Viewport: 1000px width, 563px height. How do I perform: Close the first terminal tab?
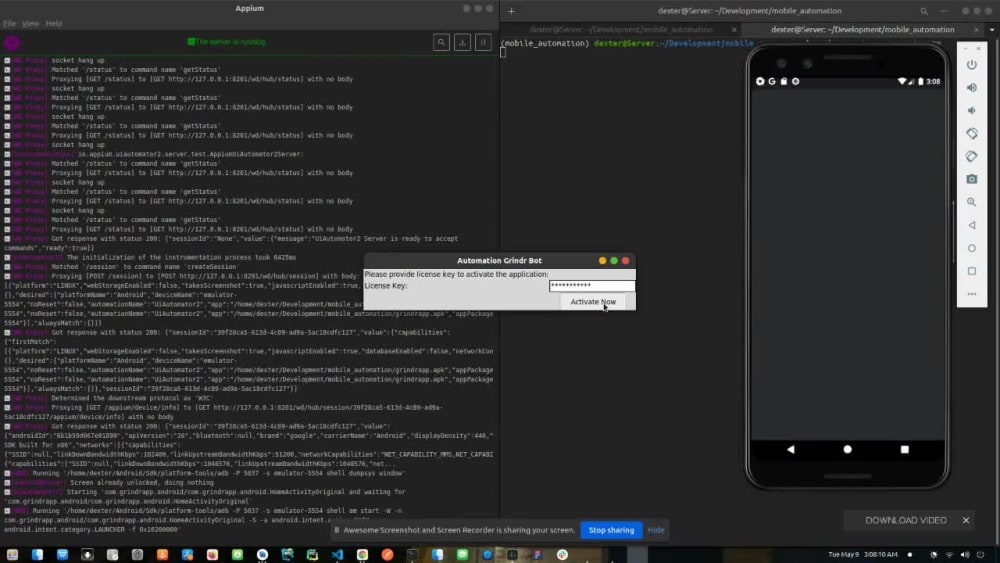(734, 30)
